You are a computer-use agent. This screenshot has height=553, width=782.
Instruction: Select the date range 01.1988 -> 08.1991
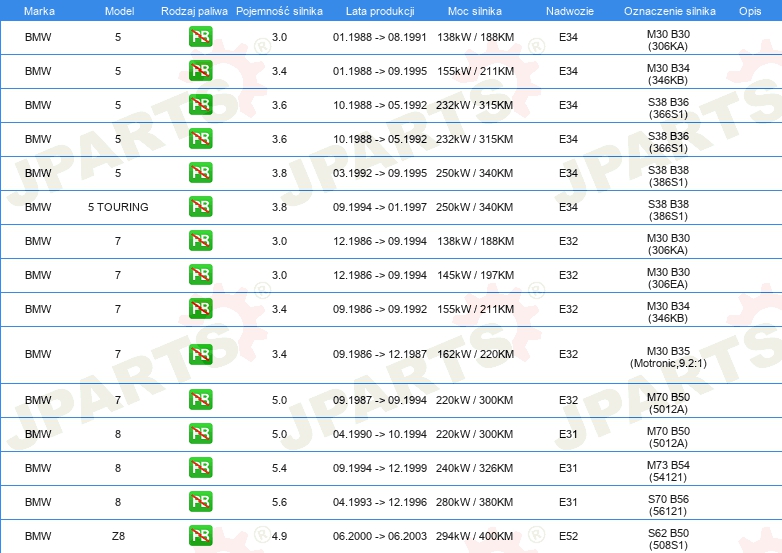380,37
